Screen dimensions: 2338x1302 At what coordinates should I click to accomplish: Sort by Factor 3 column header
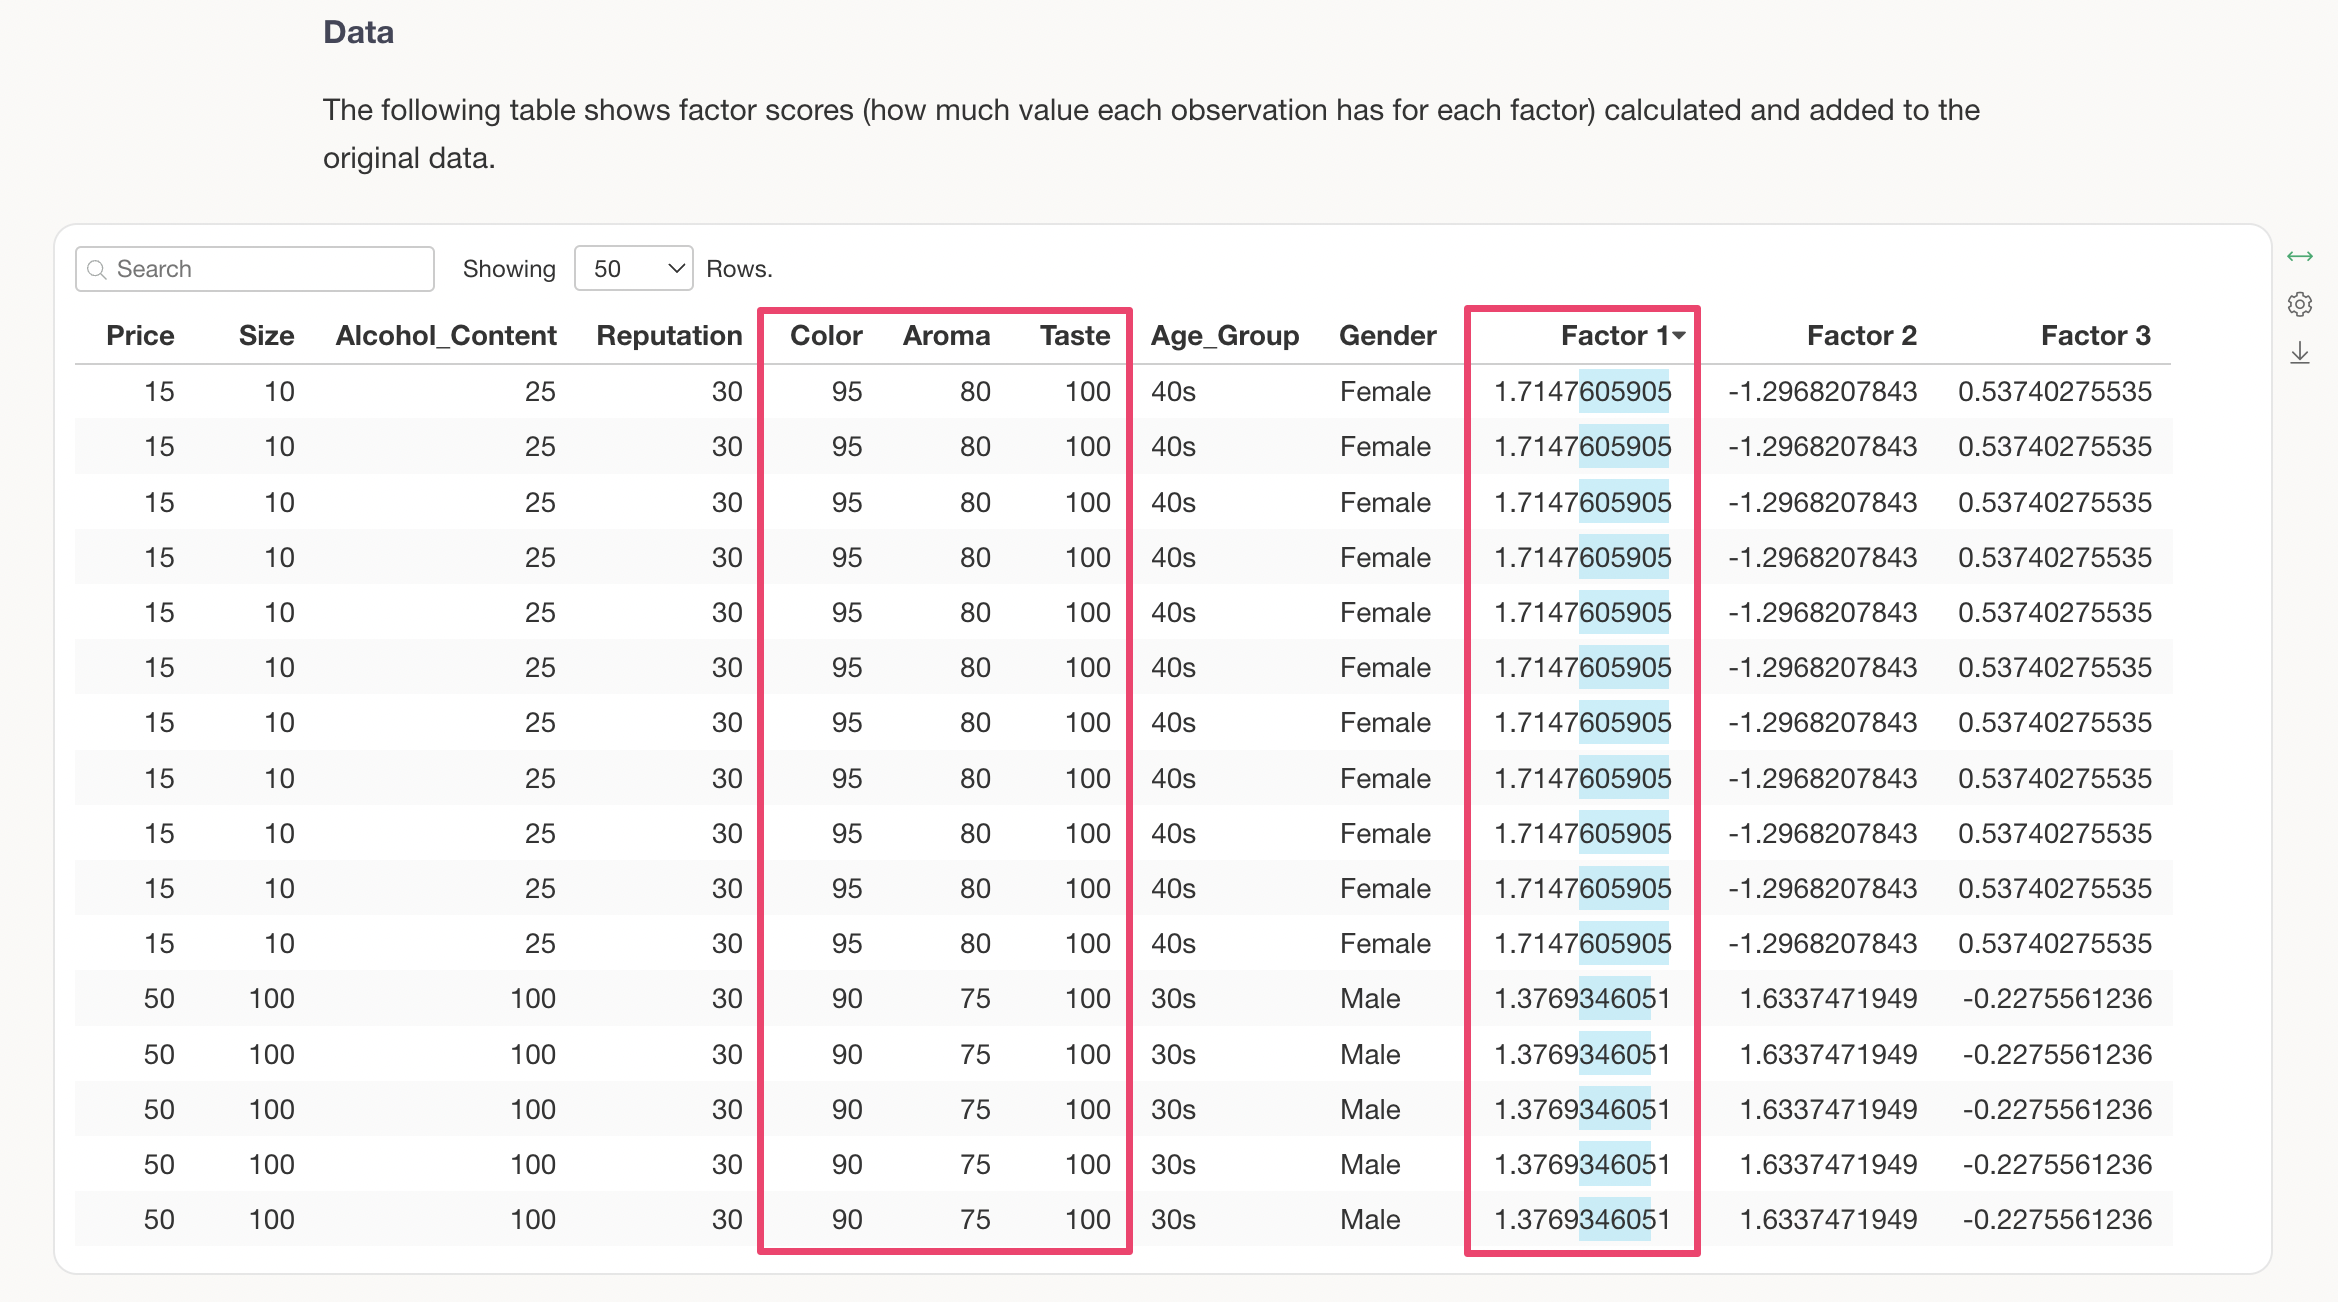point(2095,336)
